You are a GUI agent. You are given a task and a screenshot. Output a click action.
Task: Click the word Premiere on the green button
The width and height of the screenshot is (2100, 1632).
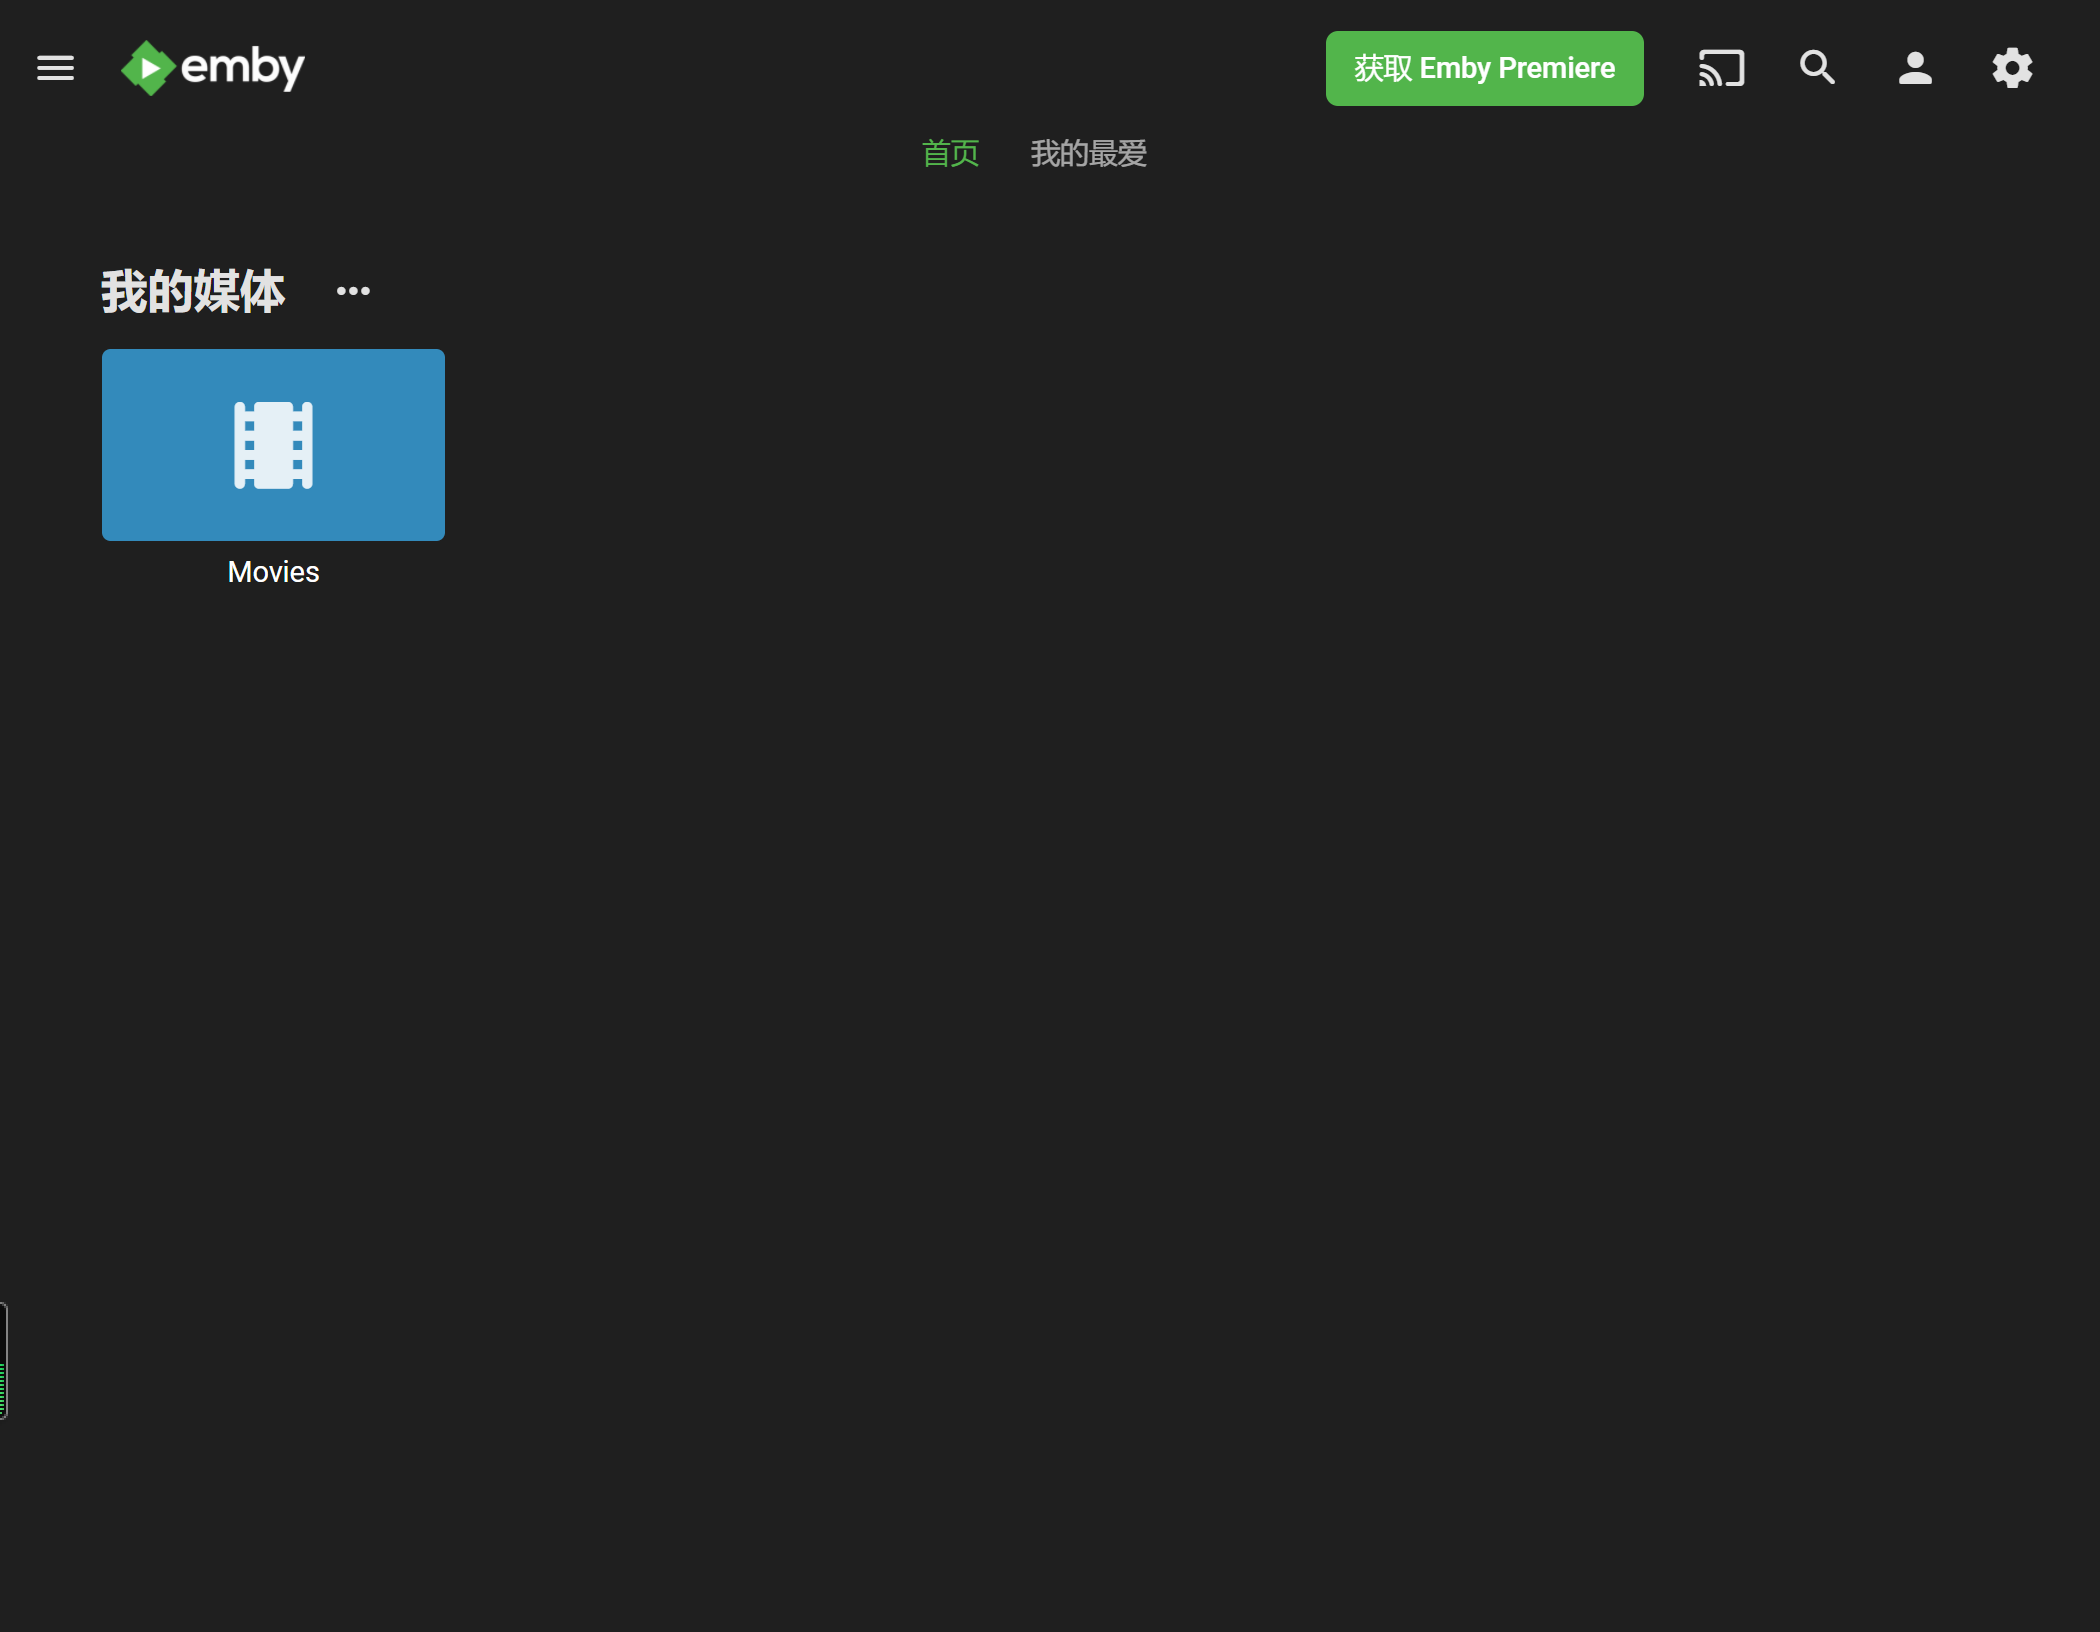click(1556, 68)
